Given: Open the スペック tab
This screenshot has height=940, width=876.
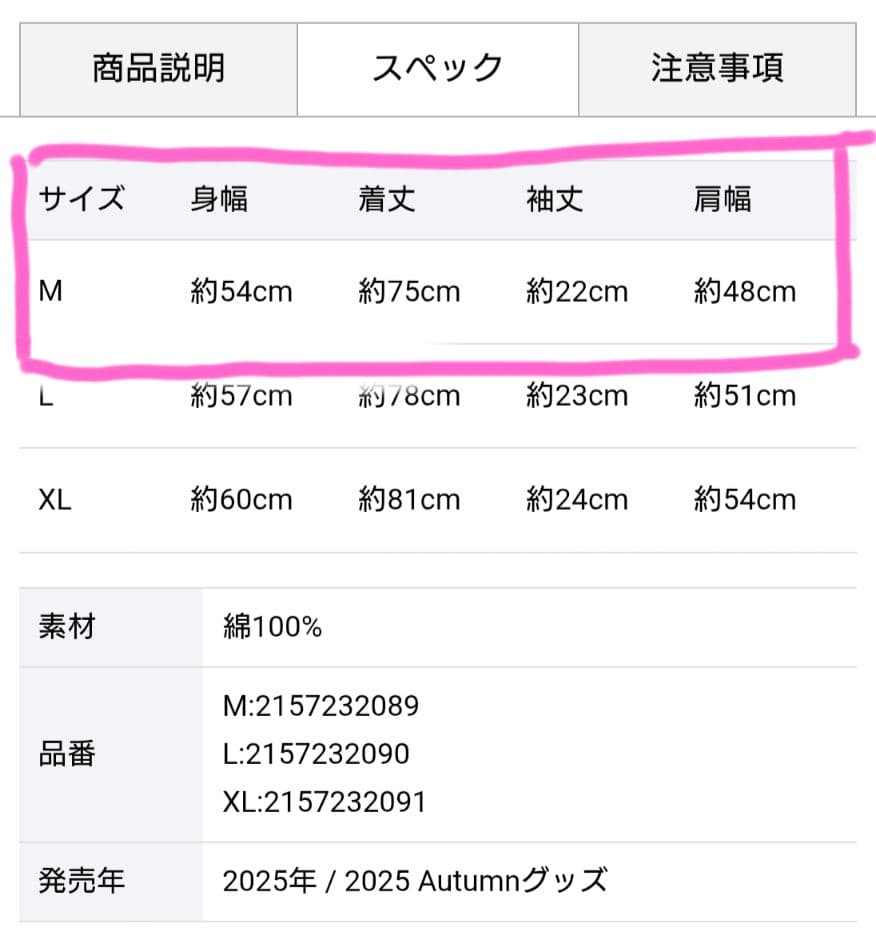Looking at the screenshot, I should [436, 67].
